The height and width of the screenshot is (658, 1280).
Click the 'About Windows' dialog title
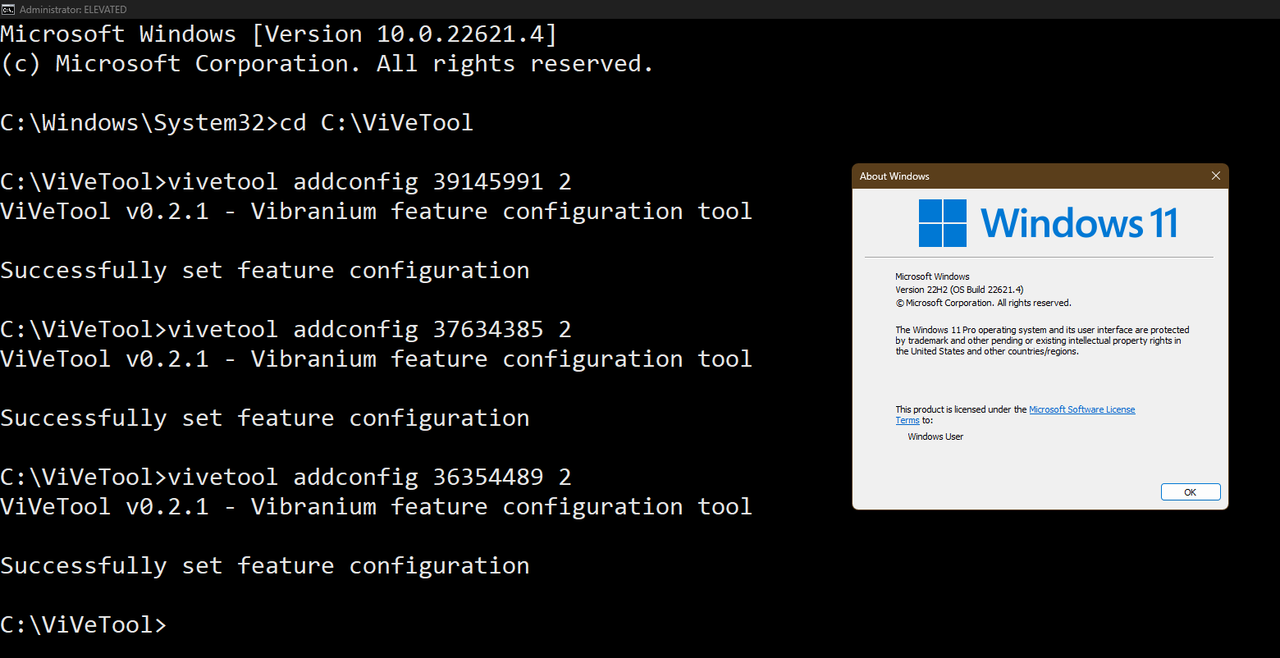point(894,176)
